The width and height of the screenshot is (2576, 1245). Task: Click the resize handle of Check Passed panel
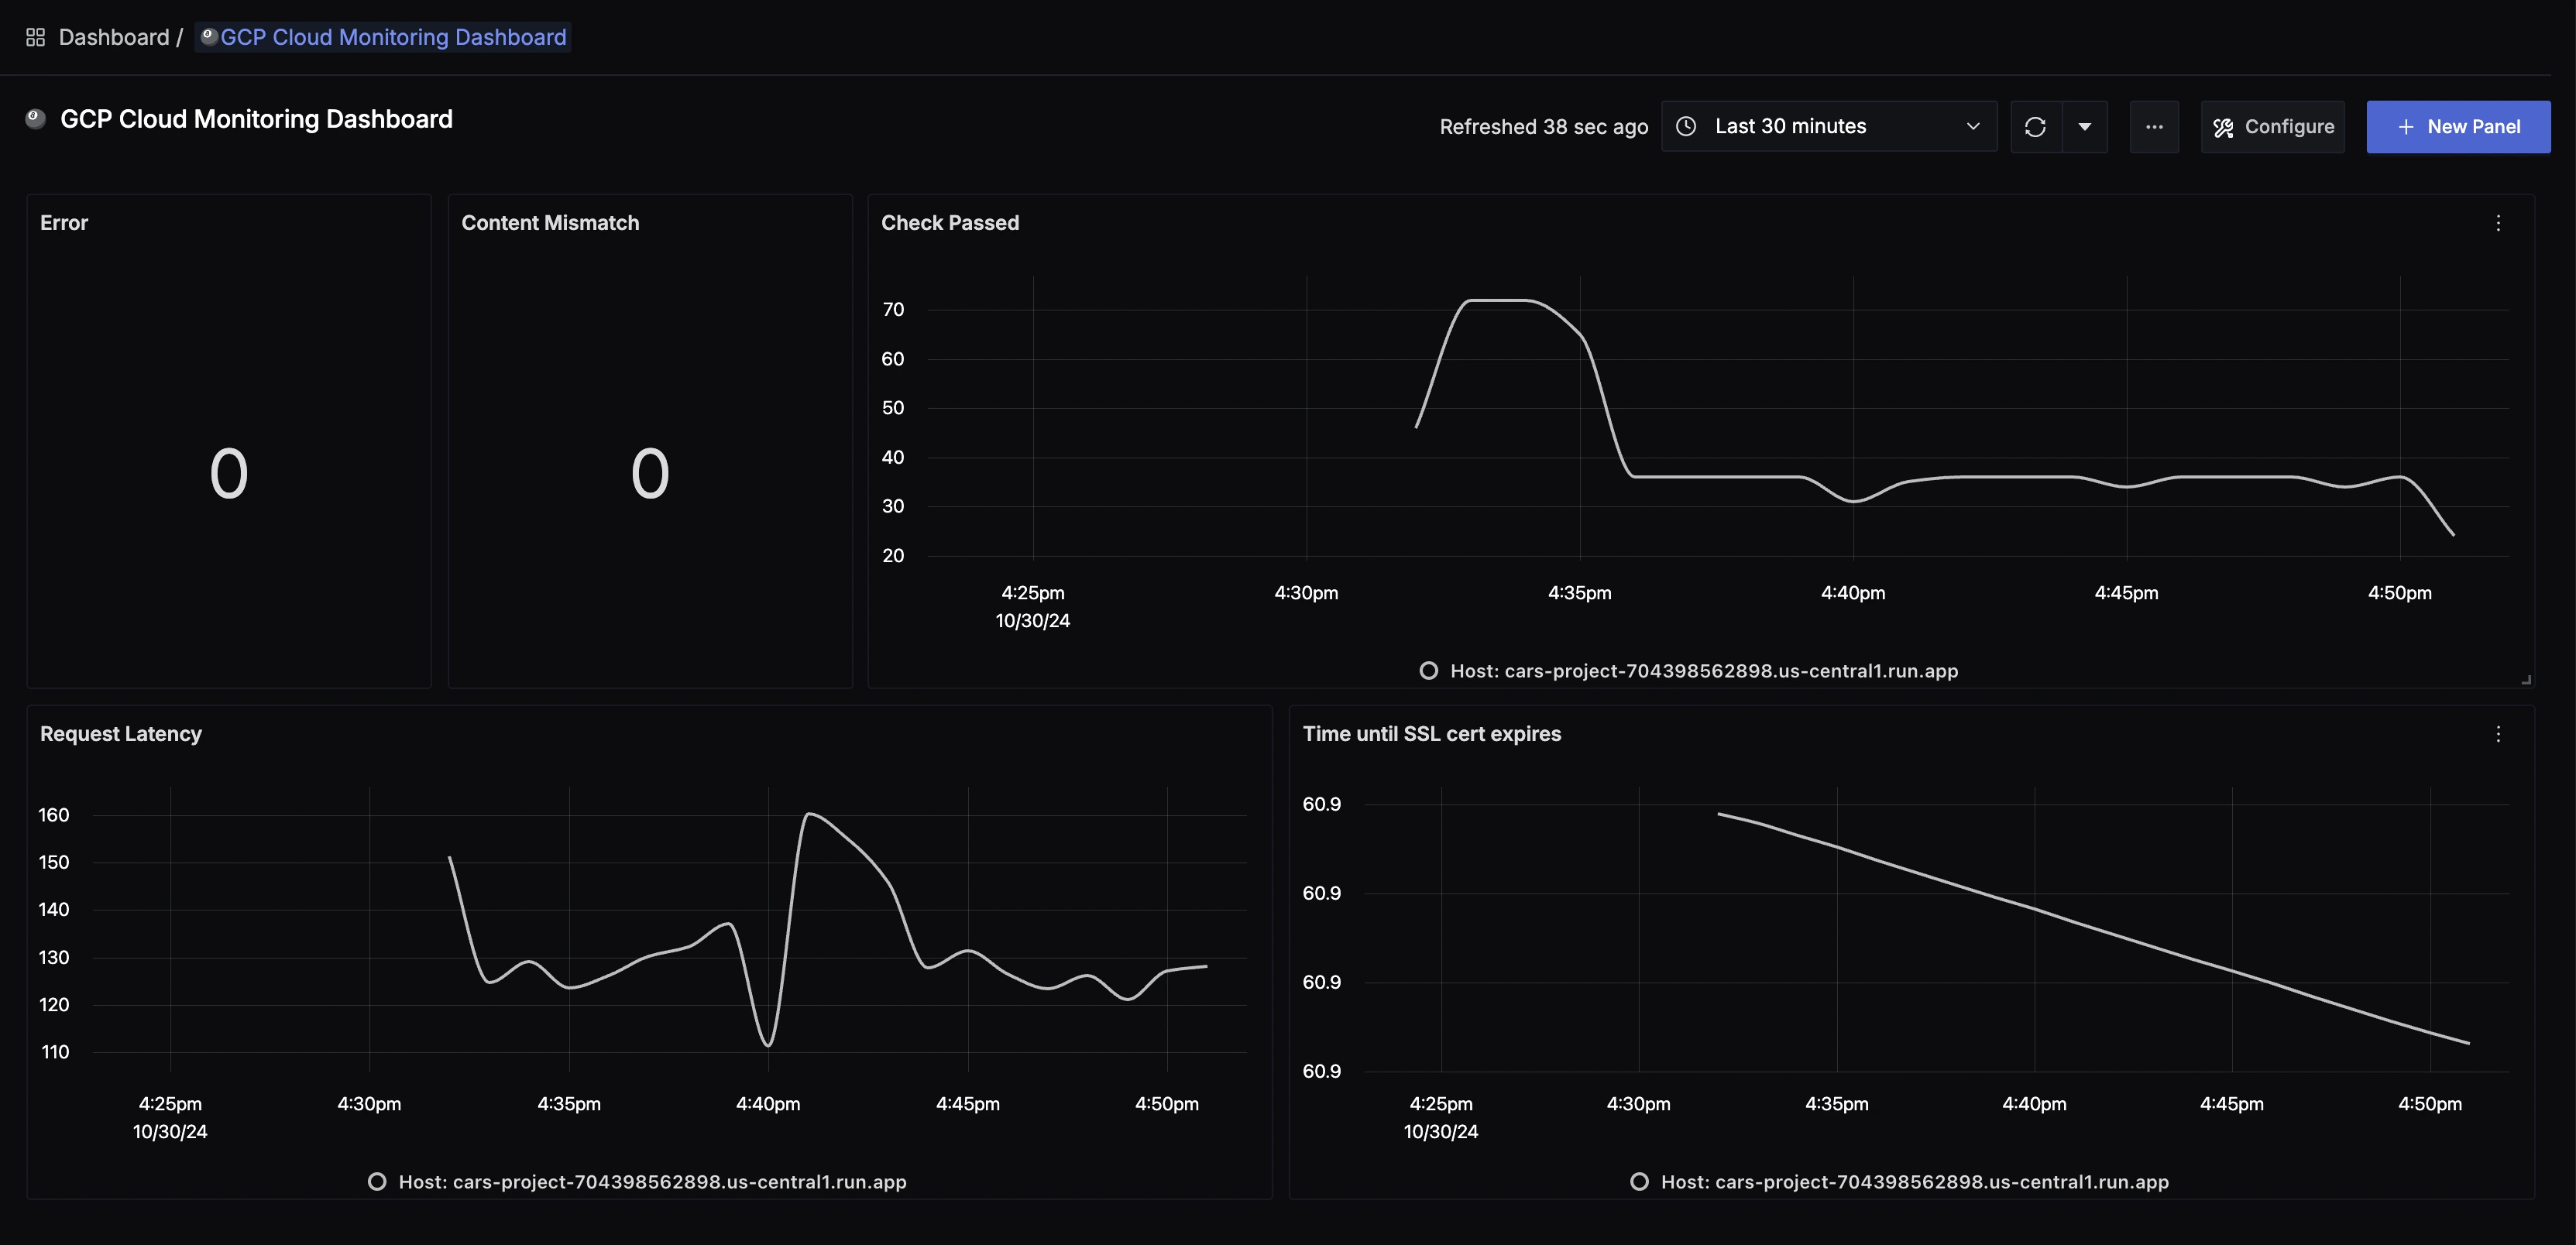(2526, 679)
